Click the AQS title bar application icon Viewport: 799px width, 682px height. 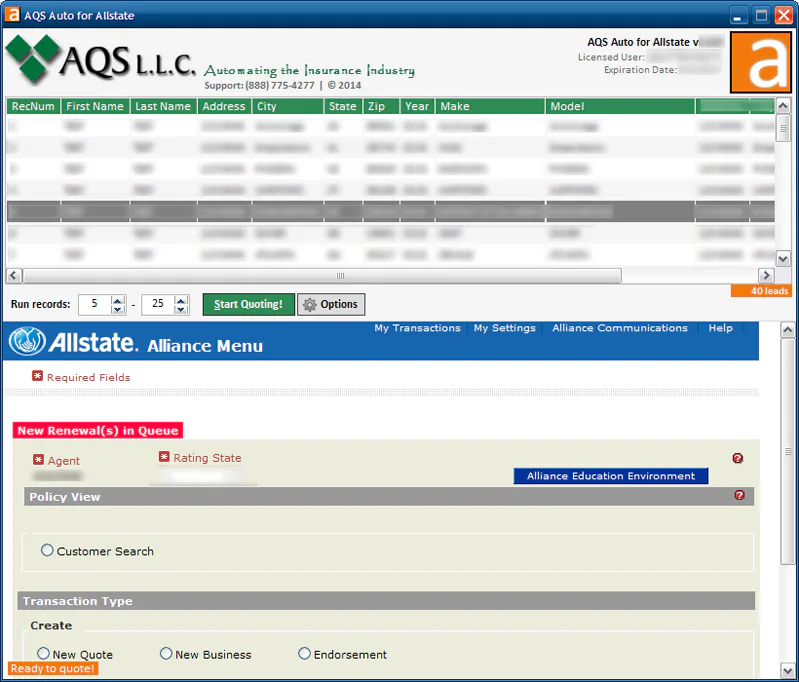point(11,14)
